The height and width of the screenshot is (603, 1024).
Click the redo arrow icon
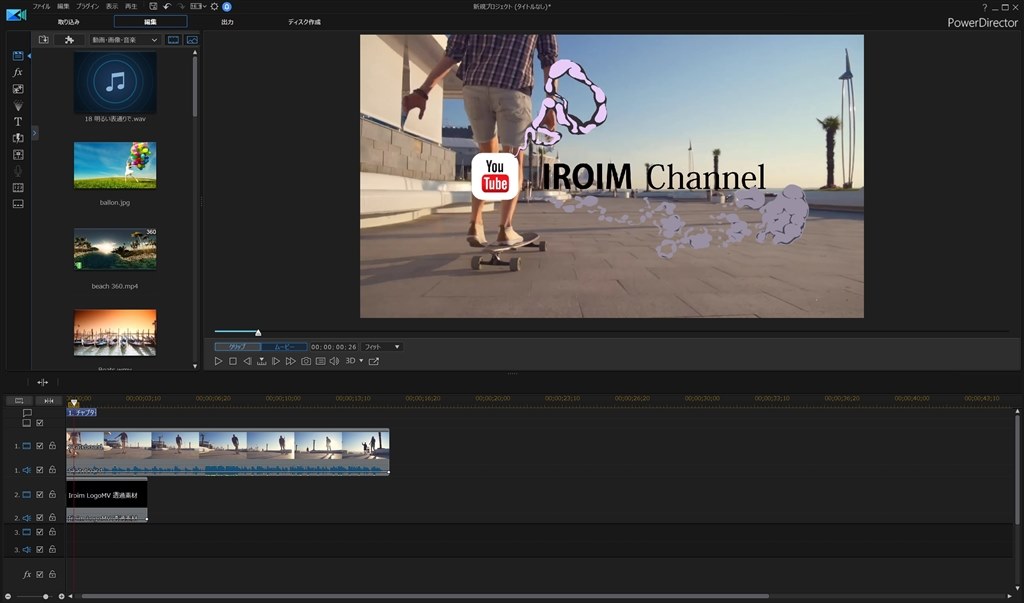click(x=181, y=7)
